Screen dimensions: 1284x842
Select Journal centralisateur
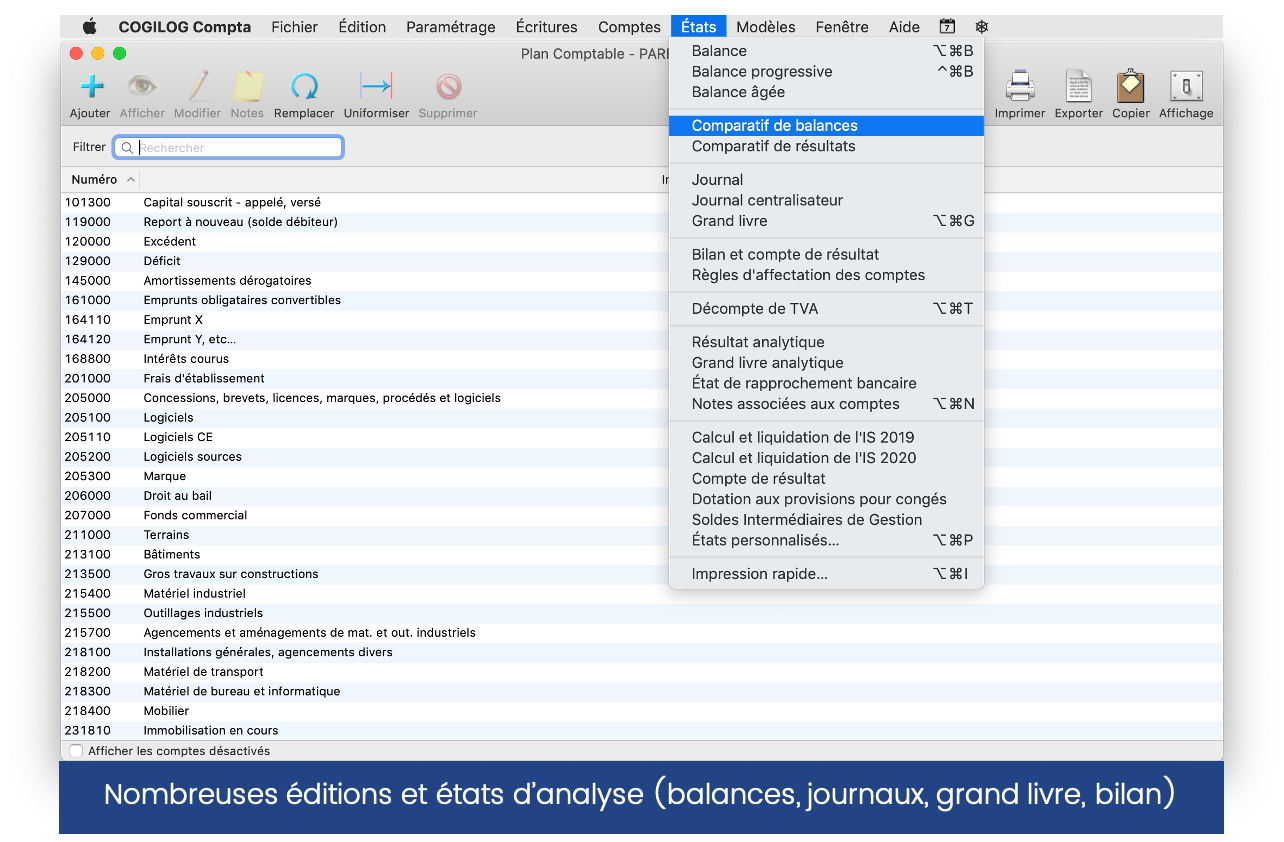tap(826, 200)
